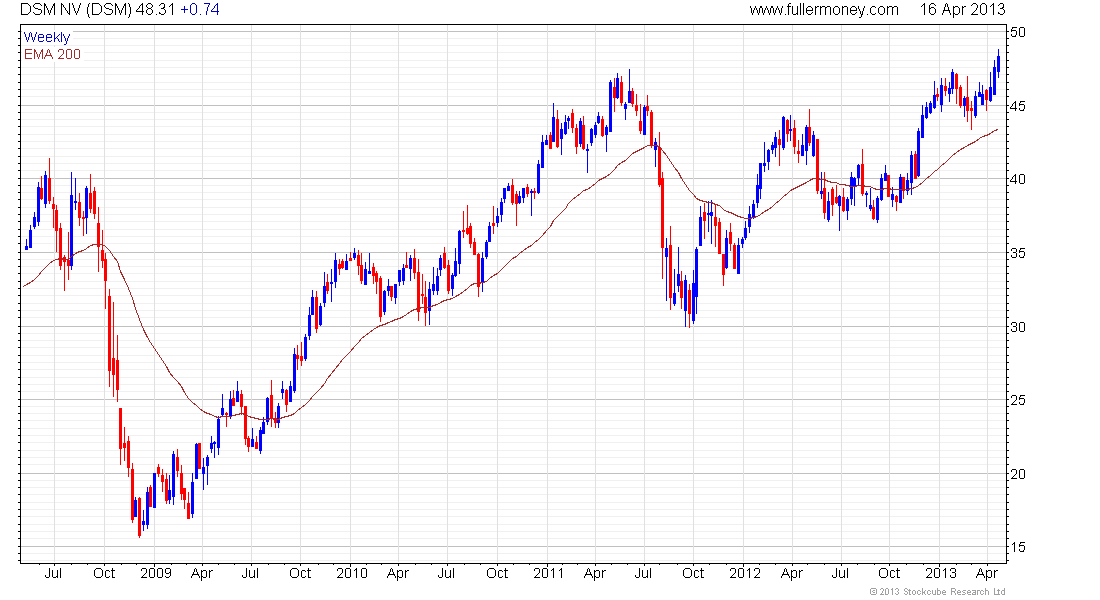Click the 45 price axis label
The width and height of the screenshot is (1100, 600).
(1018, 106)
